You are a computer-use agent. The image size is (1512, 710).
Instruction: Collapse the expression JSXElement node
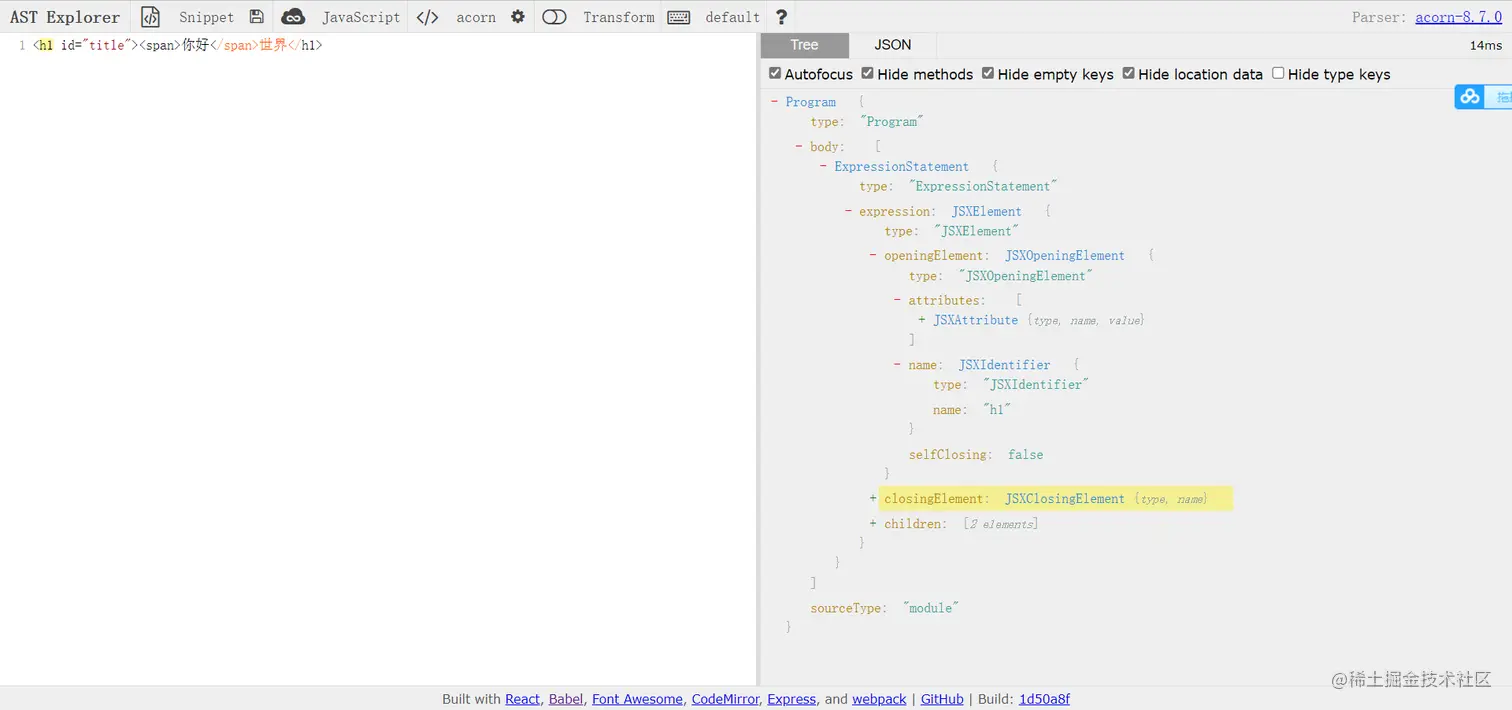[848, 211]
